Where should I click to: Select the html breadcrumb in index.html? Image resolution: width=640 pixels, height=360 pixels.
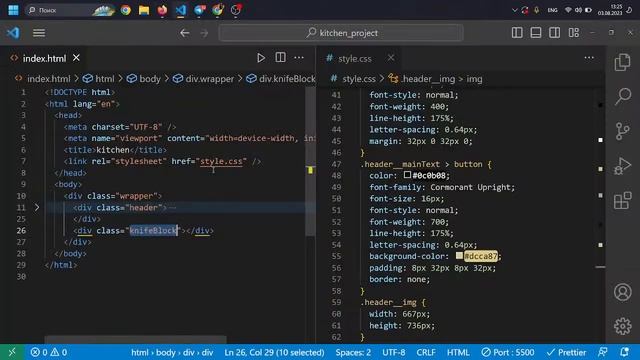tap(99, 79)
